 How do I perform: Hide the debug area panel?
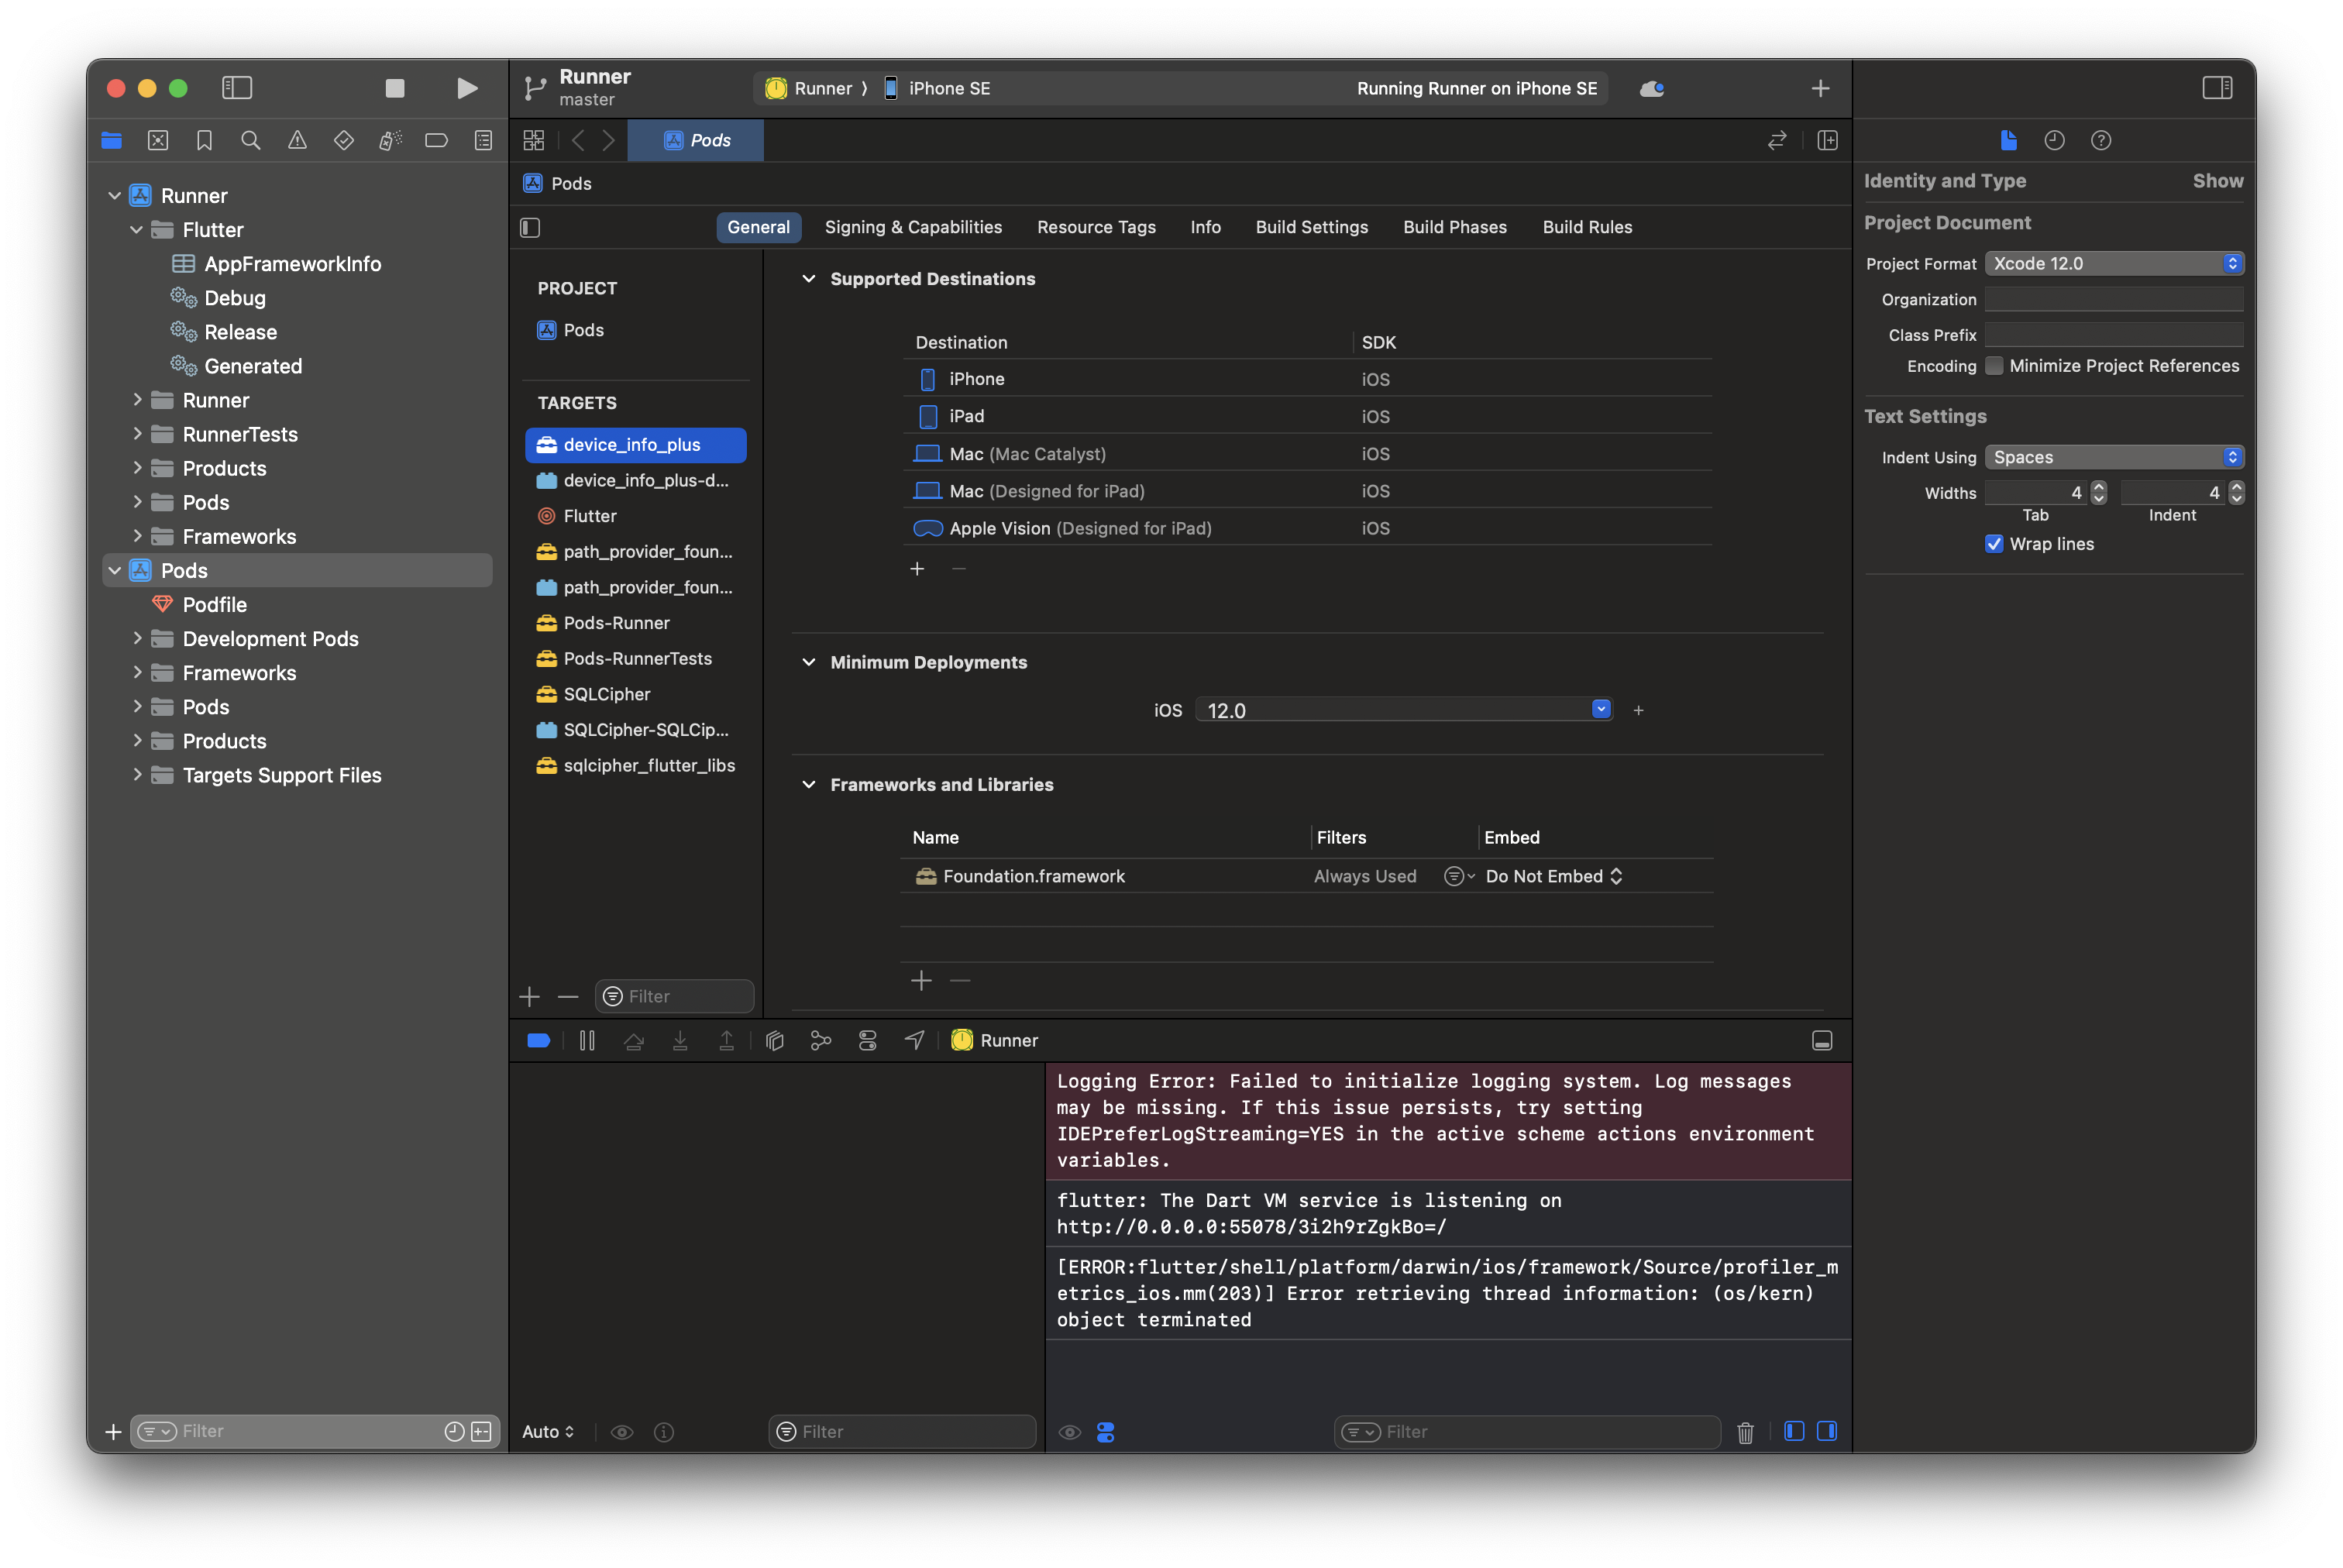coord(1822,1040)
